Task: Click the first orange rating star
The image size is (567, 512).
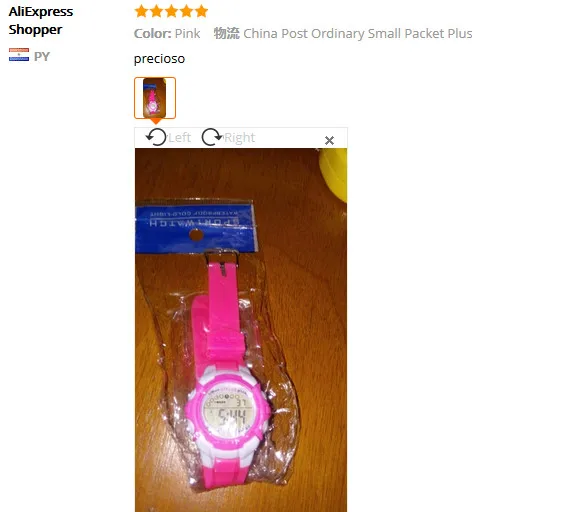Action: tap(141, 11)
